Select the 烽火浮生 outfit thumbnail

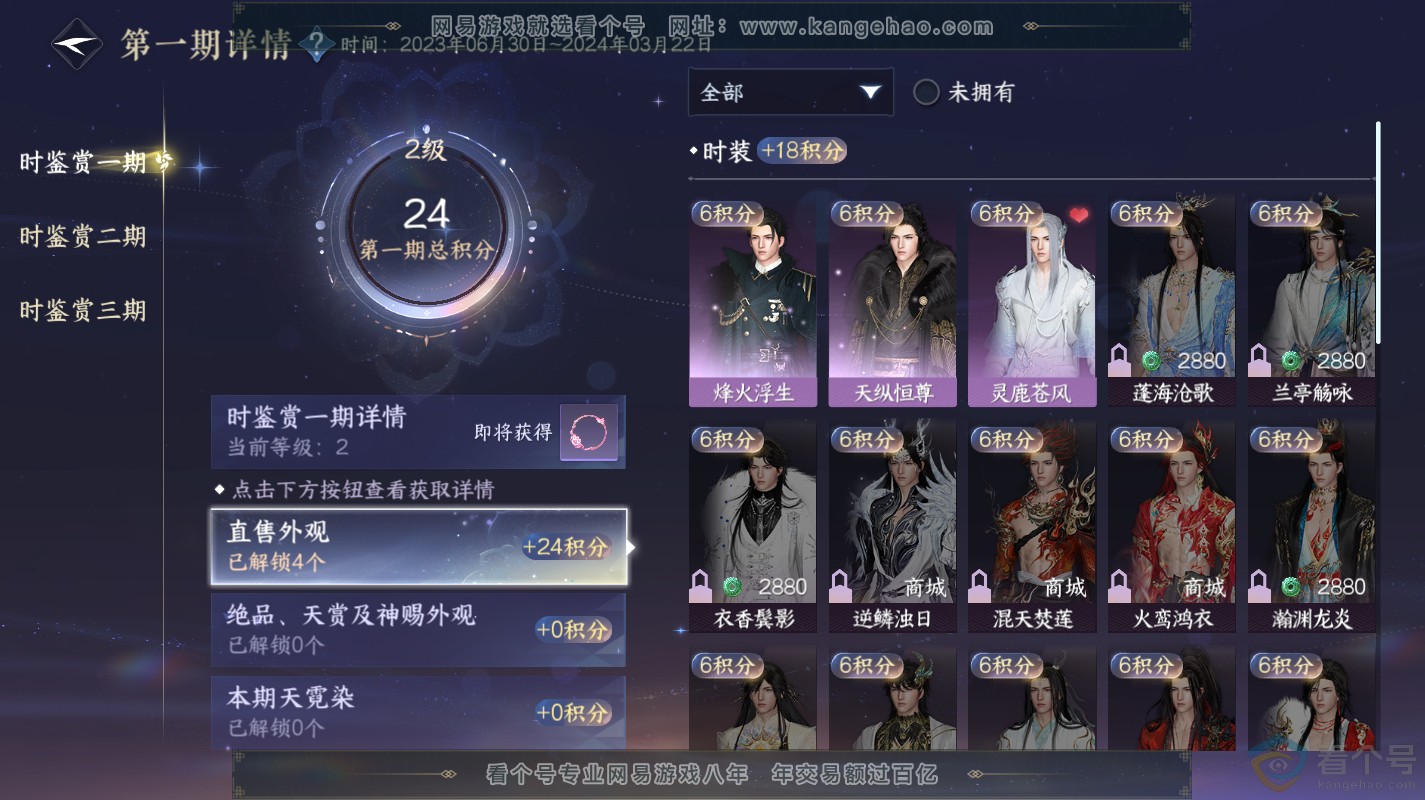752,301
